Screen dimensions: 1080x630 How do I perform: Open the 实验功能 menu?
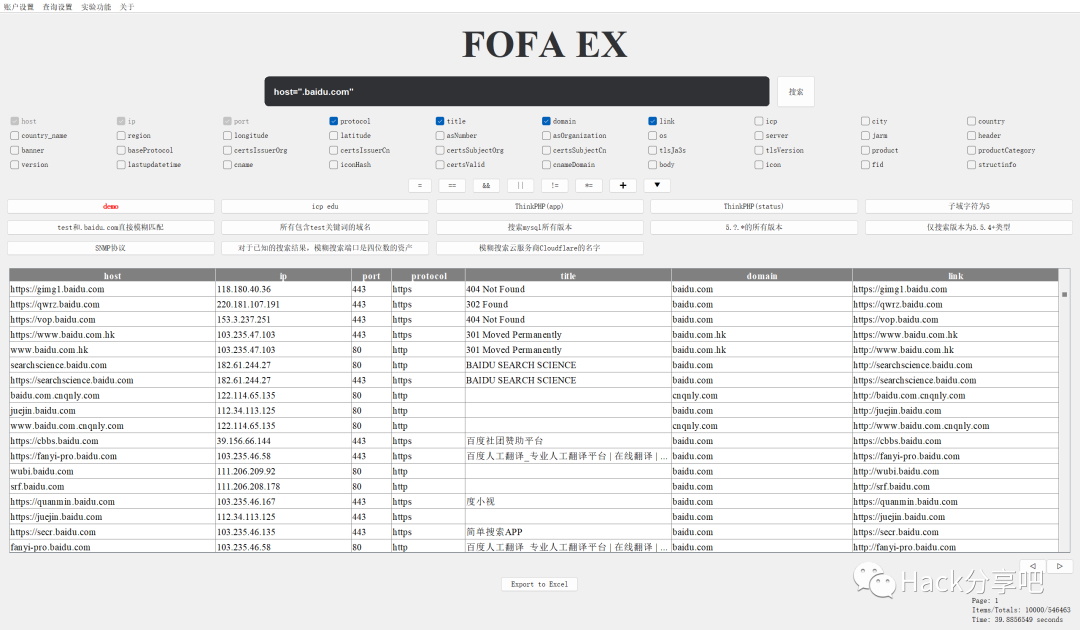coord(96,7)
